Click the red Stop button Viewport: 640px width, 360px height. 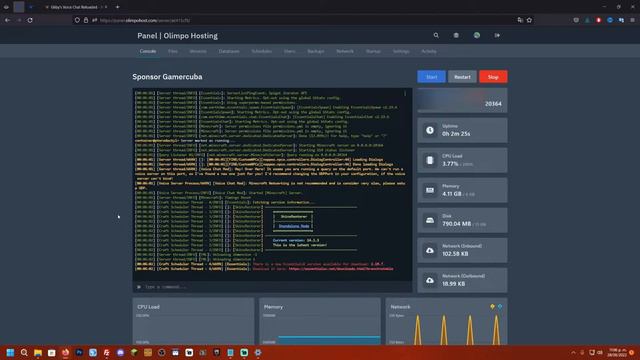[x=493, y=77]
